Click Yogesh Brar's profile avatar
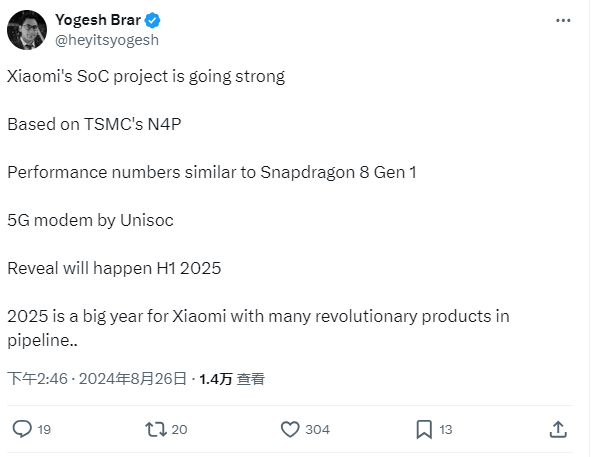 27,30
